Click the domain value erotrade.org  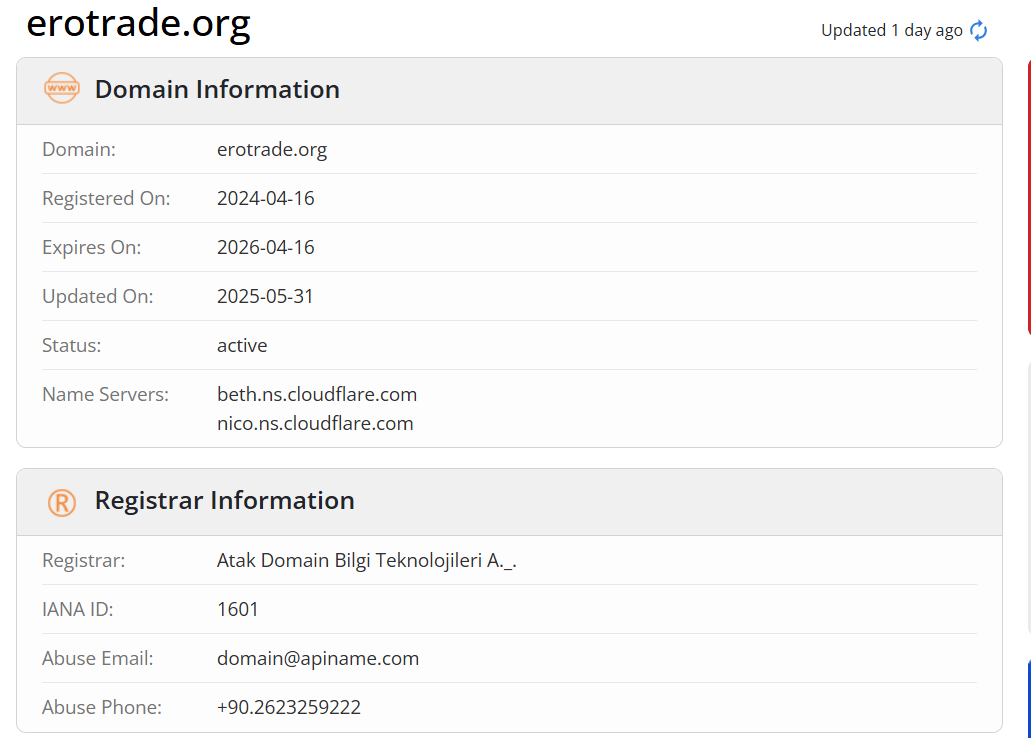tap(272, 150)
